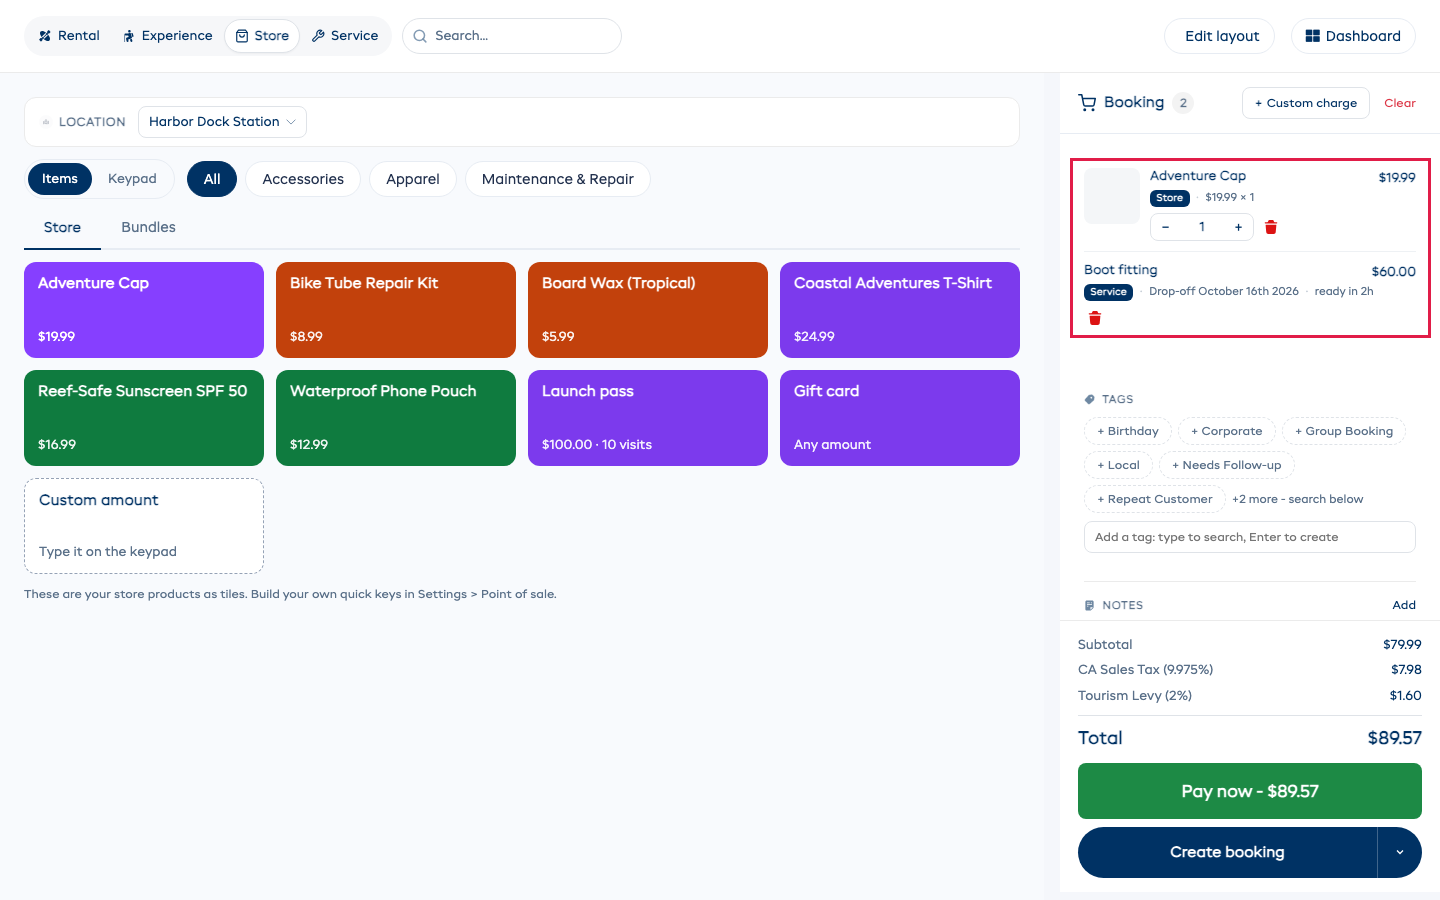The width and height of the screenshot is (1440, 900).
Task: Add Waterproof Phone Pouch tile
Action: (396, 418)
